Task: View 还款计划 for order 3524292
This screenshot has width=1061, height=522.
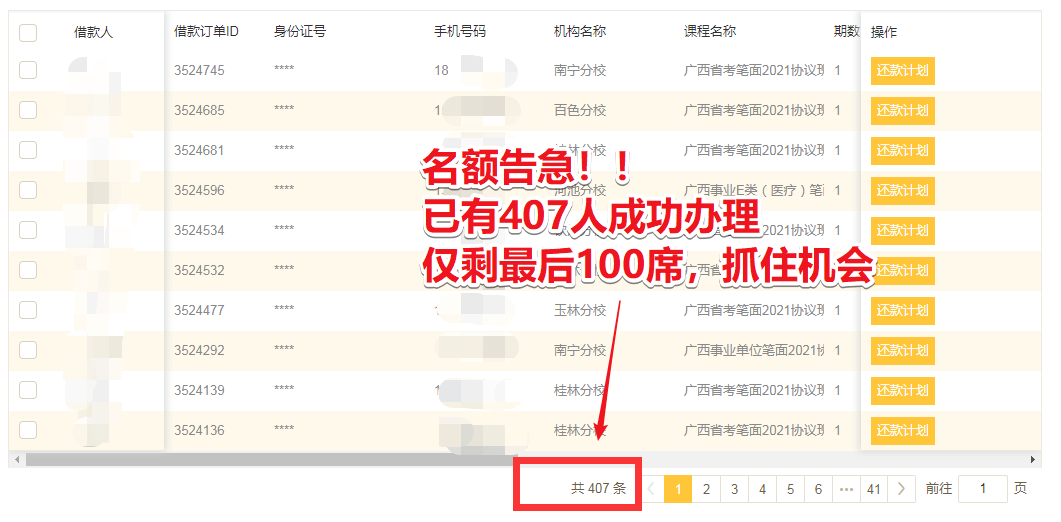Action: 902,351
